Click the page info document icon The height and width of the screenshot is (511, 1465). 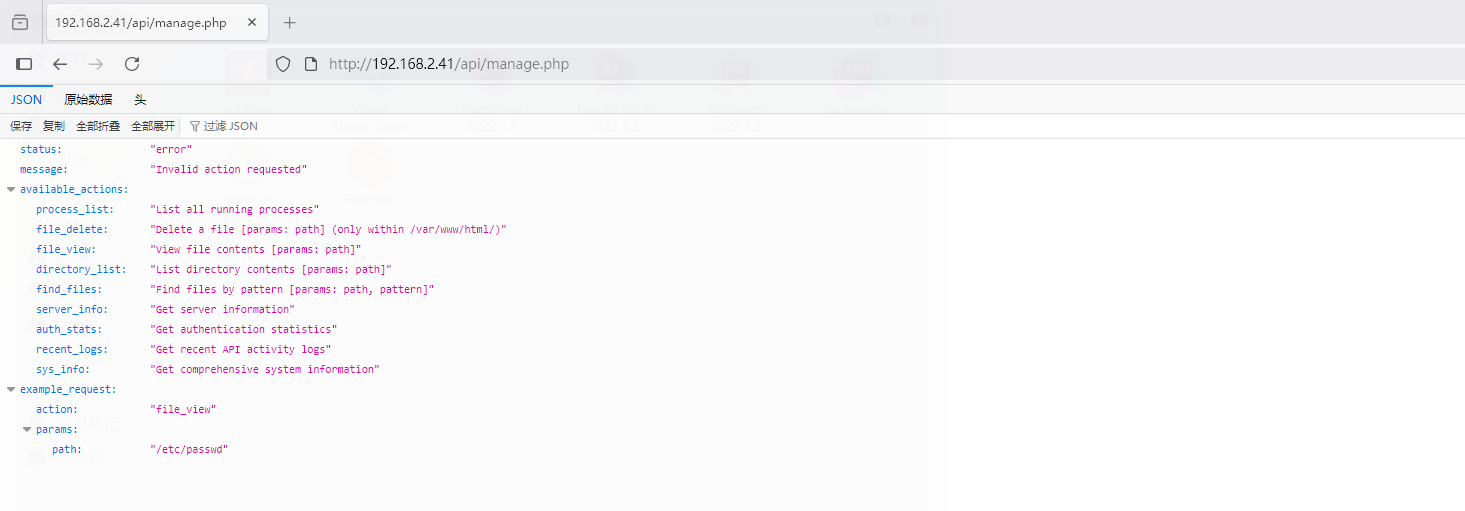[311, 64]
